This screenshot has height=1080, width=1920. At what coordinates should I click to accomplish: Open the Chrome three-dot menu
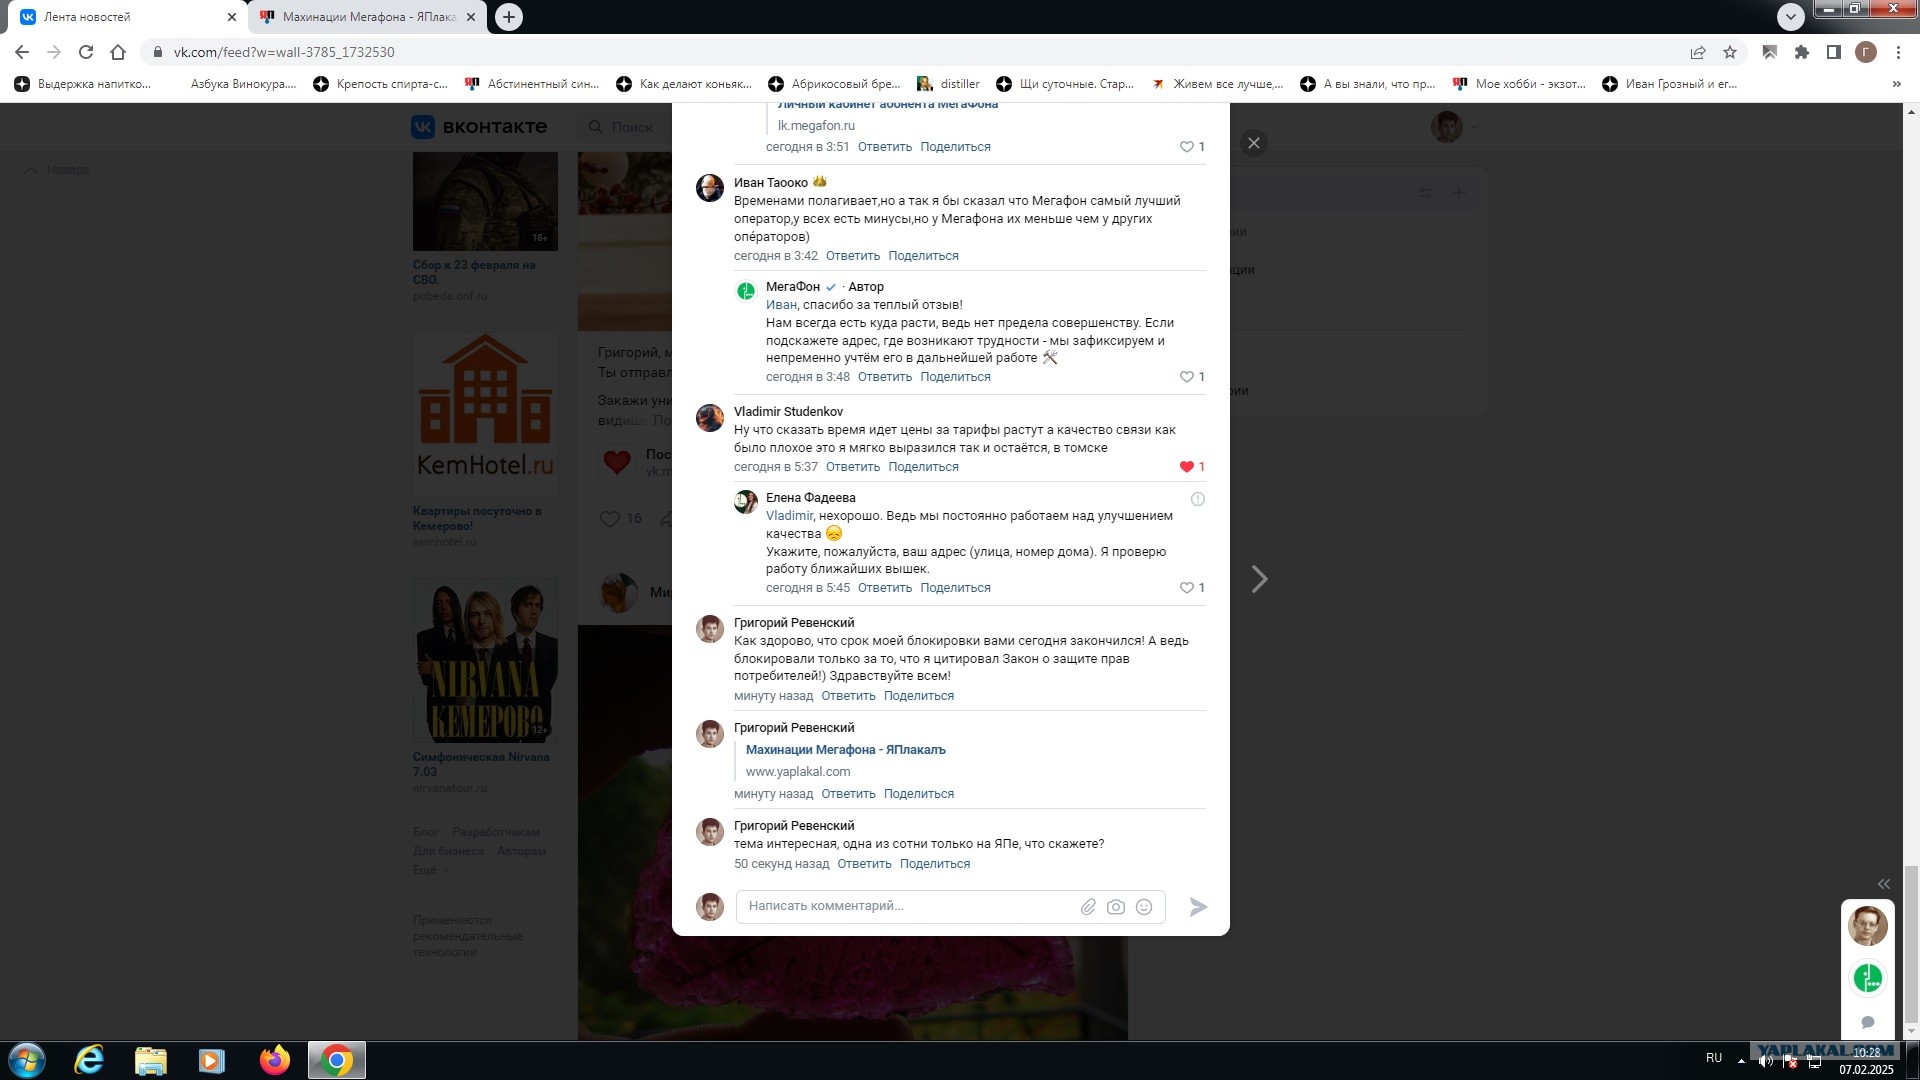pyautogui.click(x=1898, y=52)
